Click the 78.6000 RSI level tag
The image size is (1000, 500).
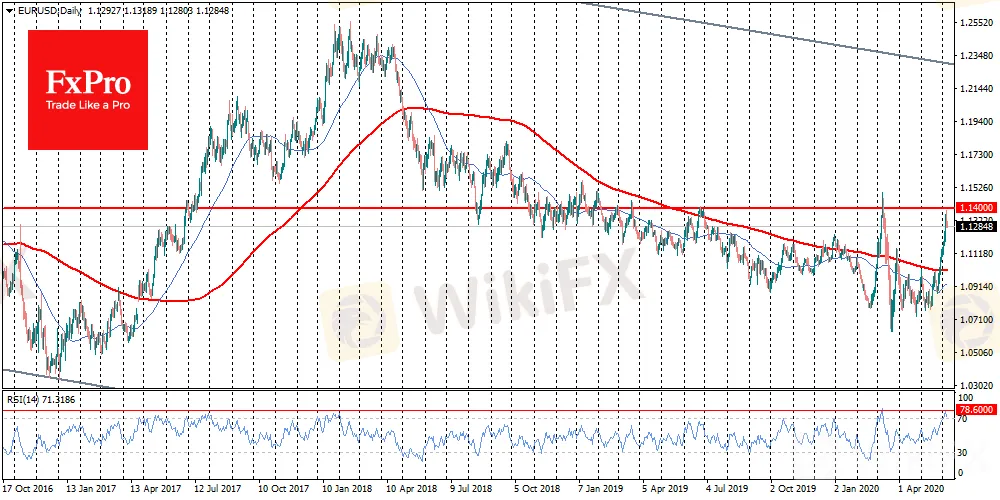point(978,411)
